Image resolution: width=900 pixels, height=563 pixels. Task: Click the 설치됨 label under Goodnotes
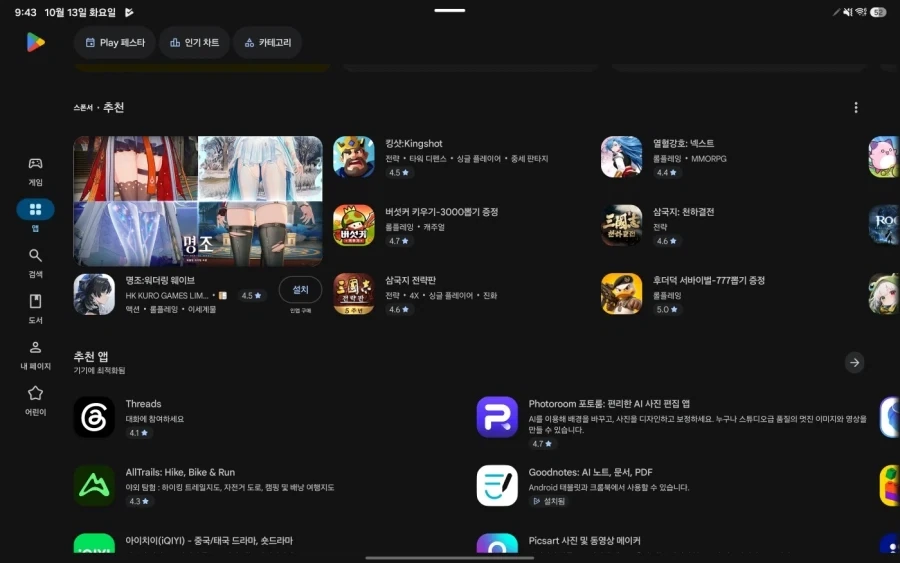click(x=549, y=501)
